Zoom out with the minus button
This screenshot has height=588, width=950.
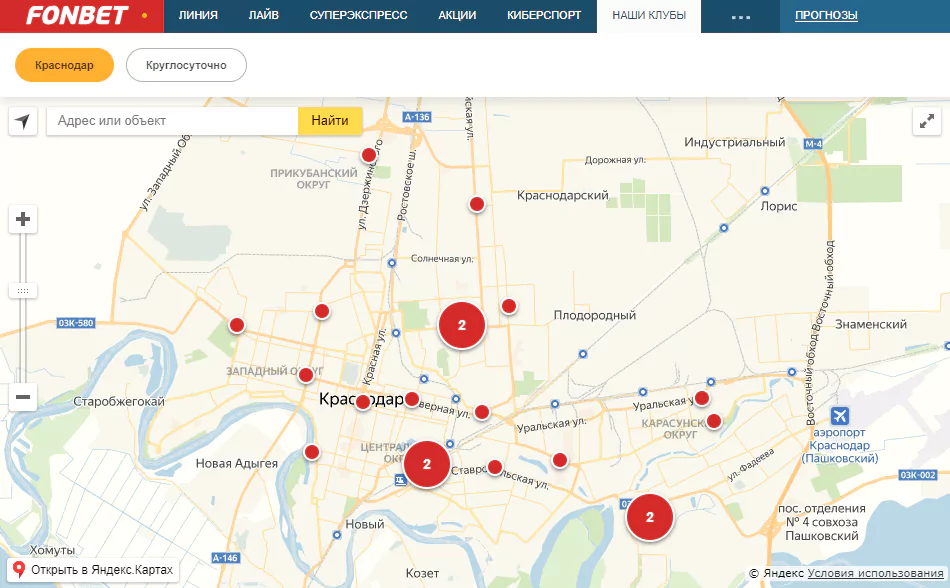pyautogui.click(x=23, y=397)
